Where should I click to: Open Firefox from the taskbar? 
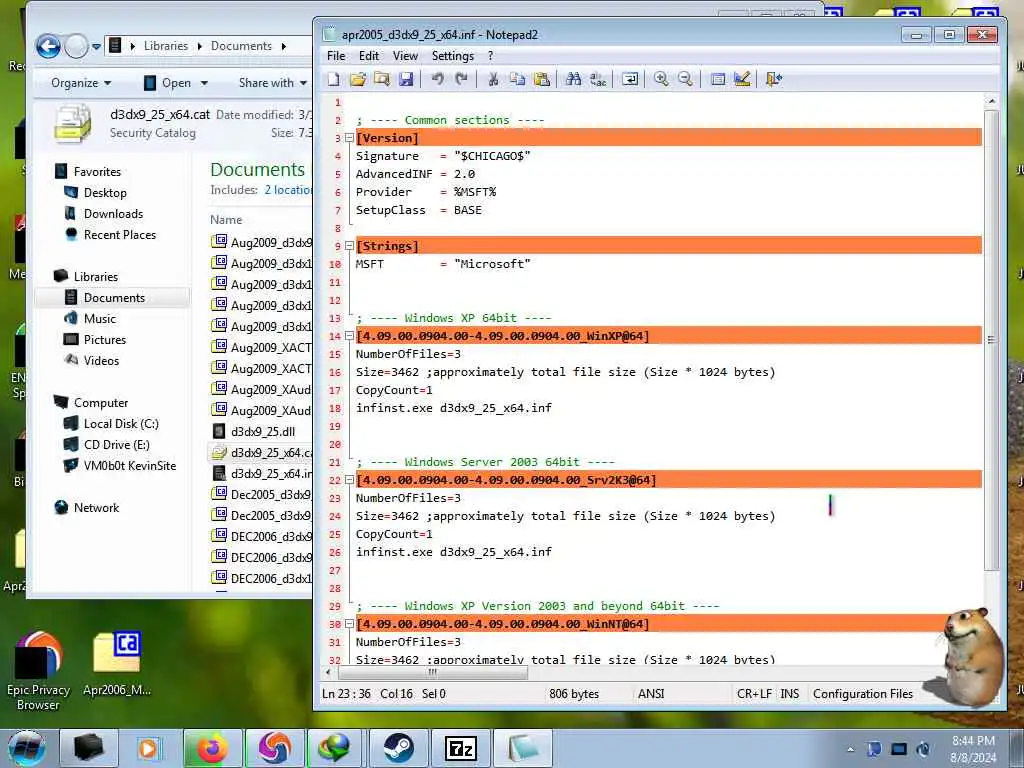[212, 748]
